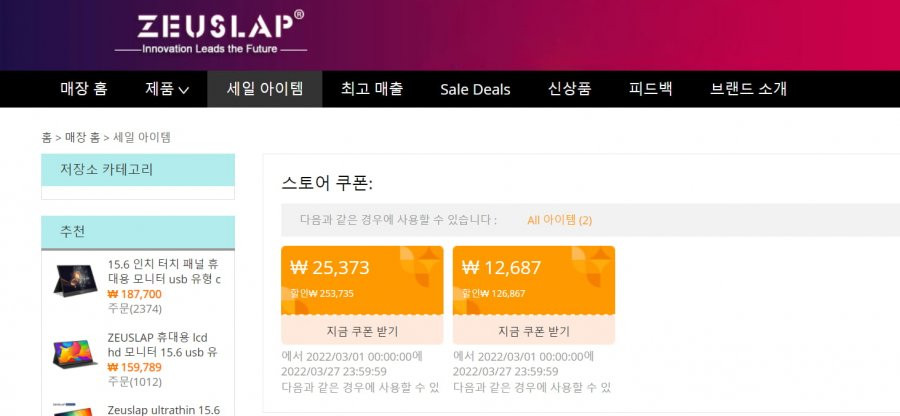
Task: Click the ZEUSLAP store logo
Action: tap(211, 32)
